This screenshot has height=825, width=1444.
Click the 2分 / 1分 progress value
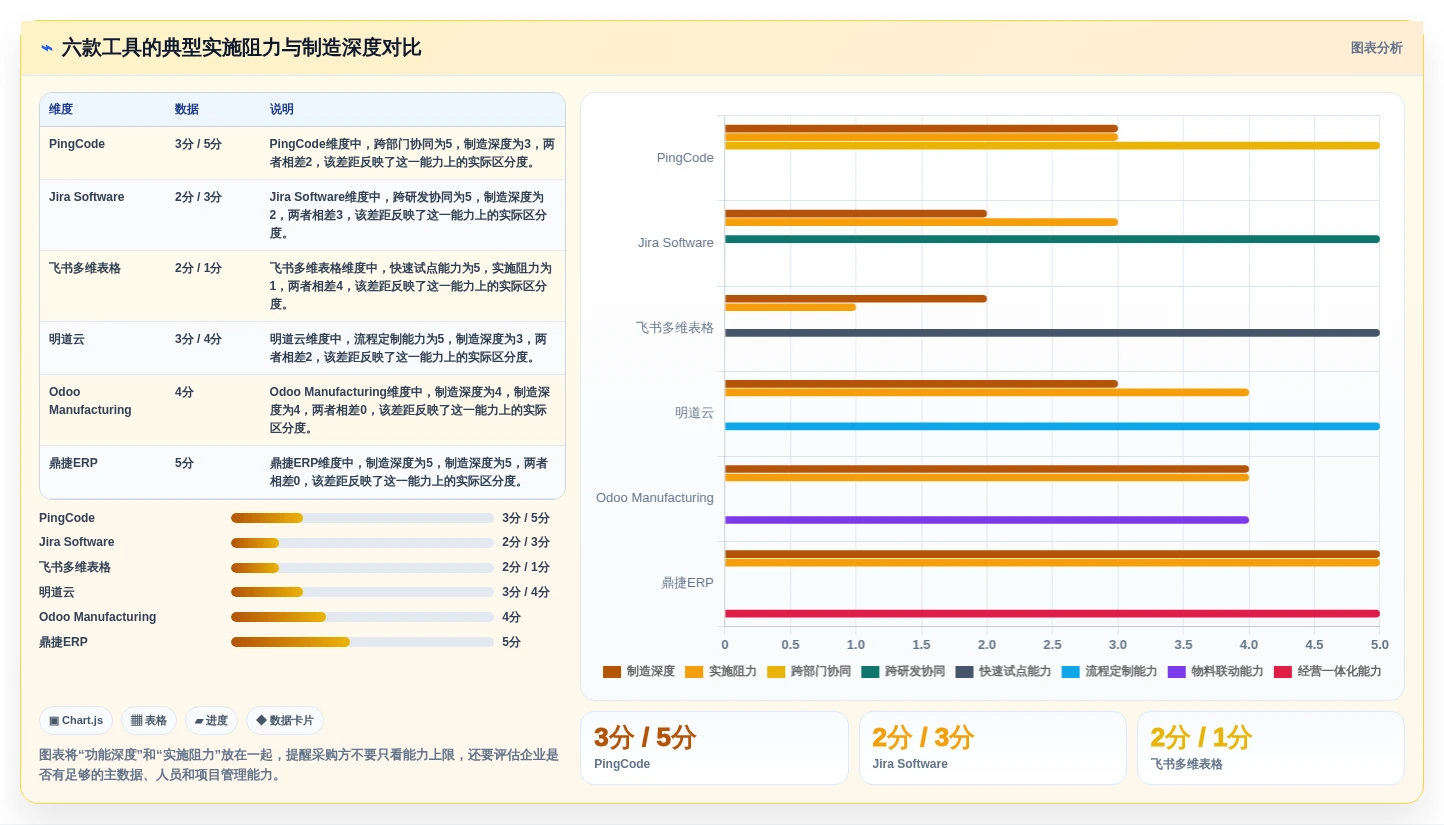pyautogui.click(x=526, y=568)
